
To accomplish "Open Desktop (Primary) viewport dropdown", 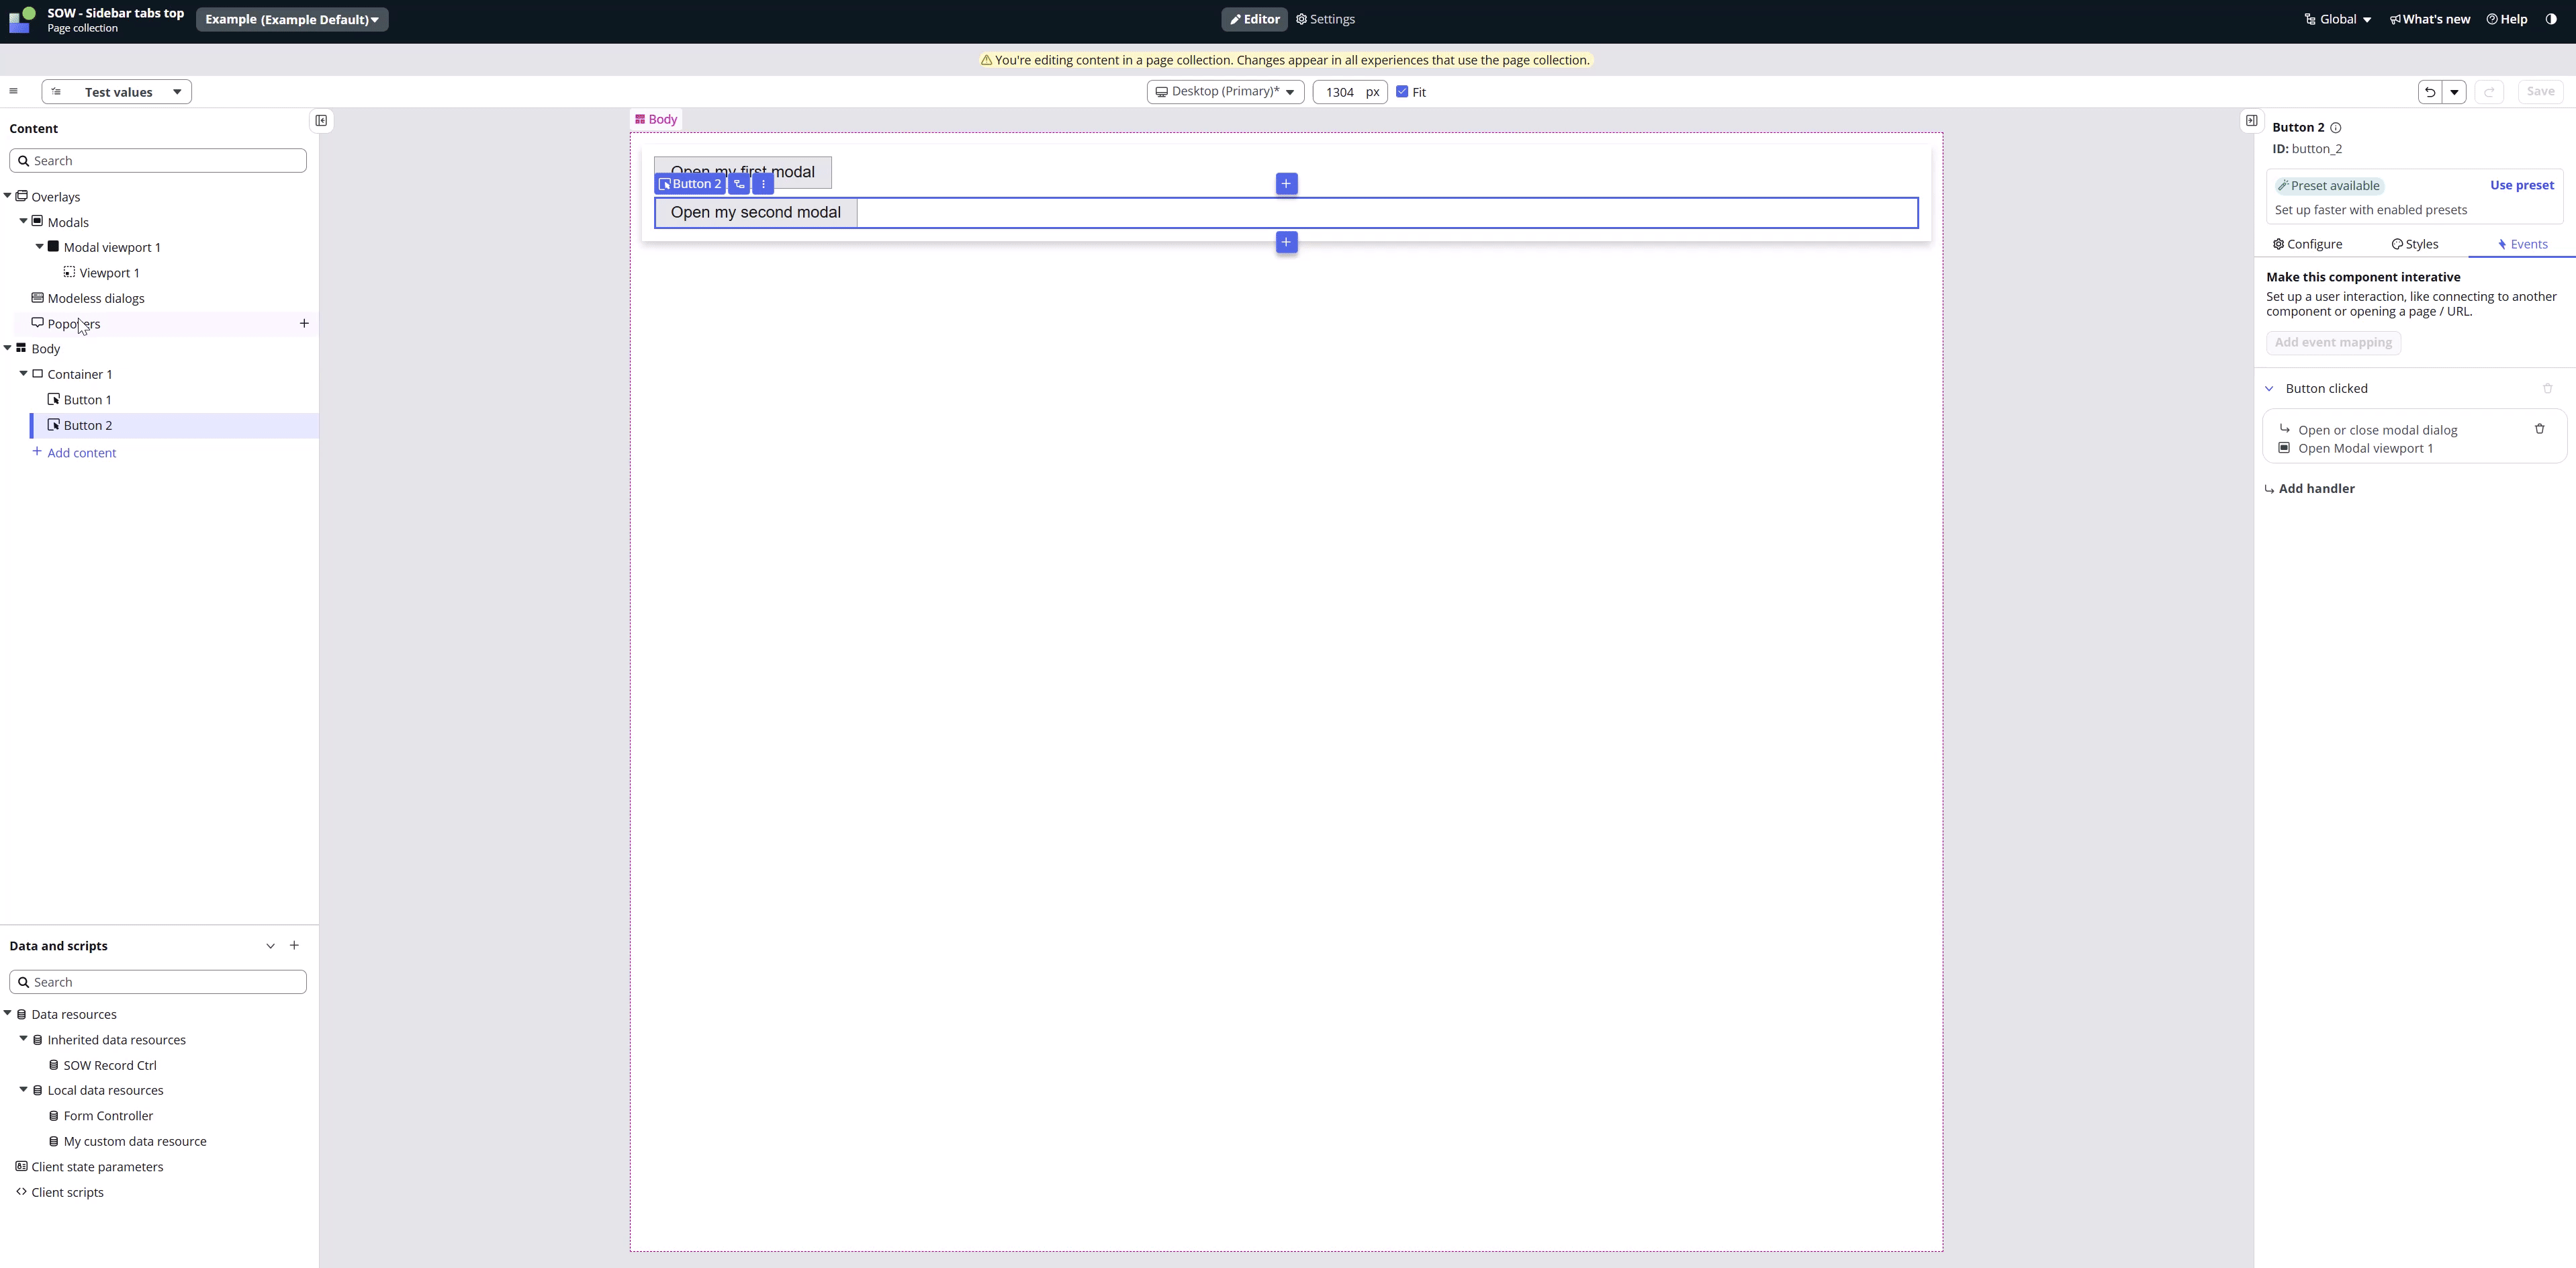I will pyautogui.click(x=1224, y=92).
